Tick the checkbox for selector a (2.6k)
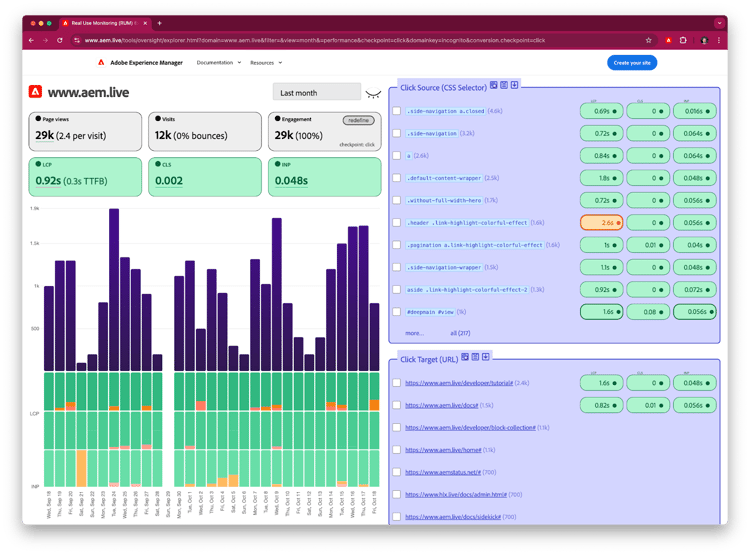The image size is (750, 554). (397, 155)
